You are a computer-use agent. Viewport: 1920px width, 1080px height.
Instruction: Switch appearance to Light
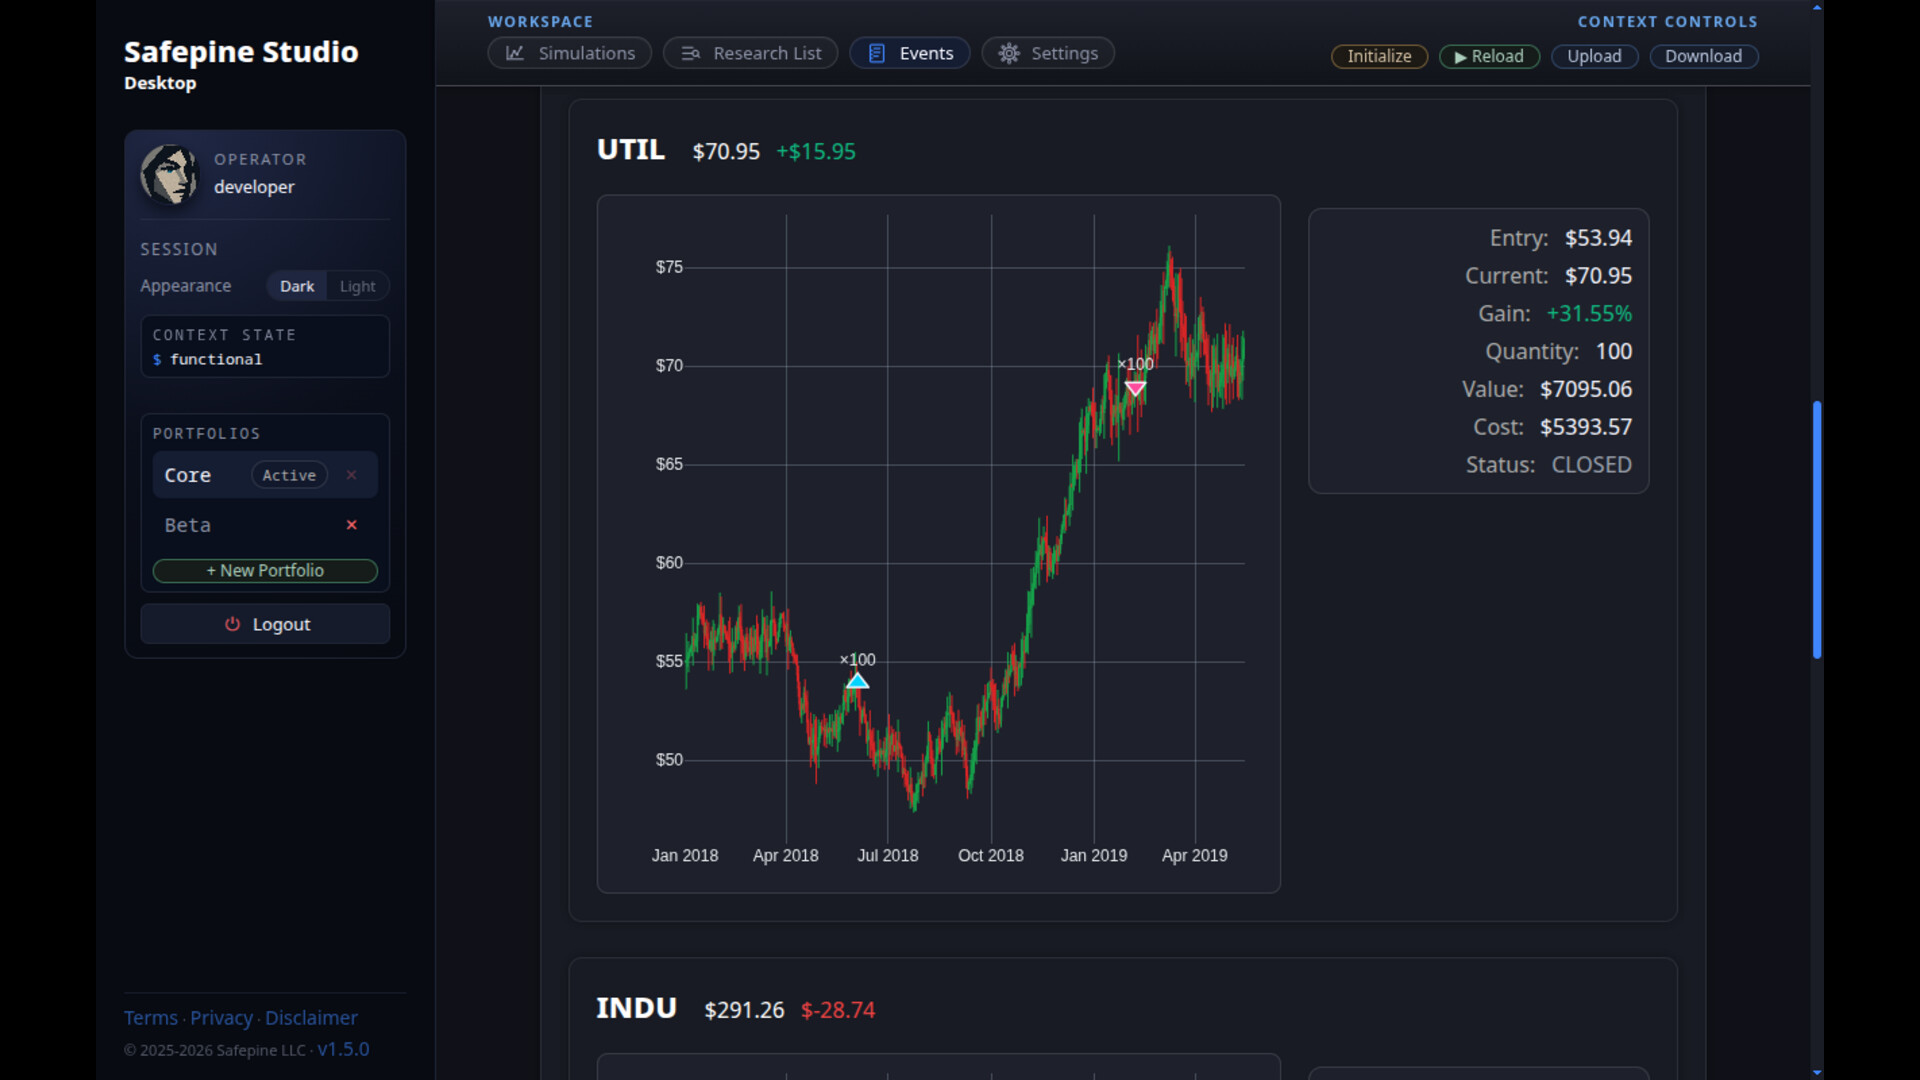click(x=357, y=286)
